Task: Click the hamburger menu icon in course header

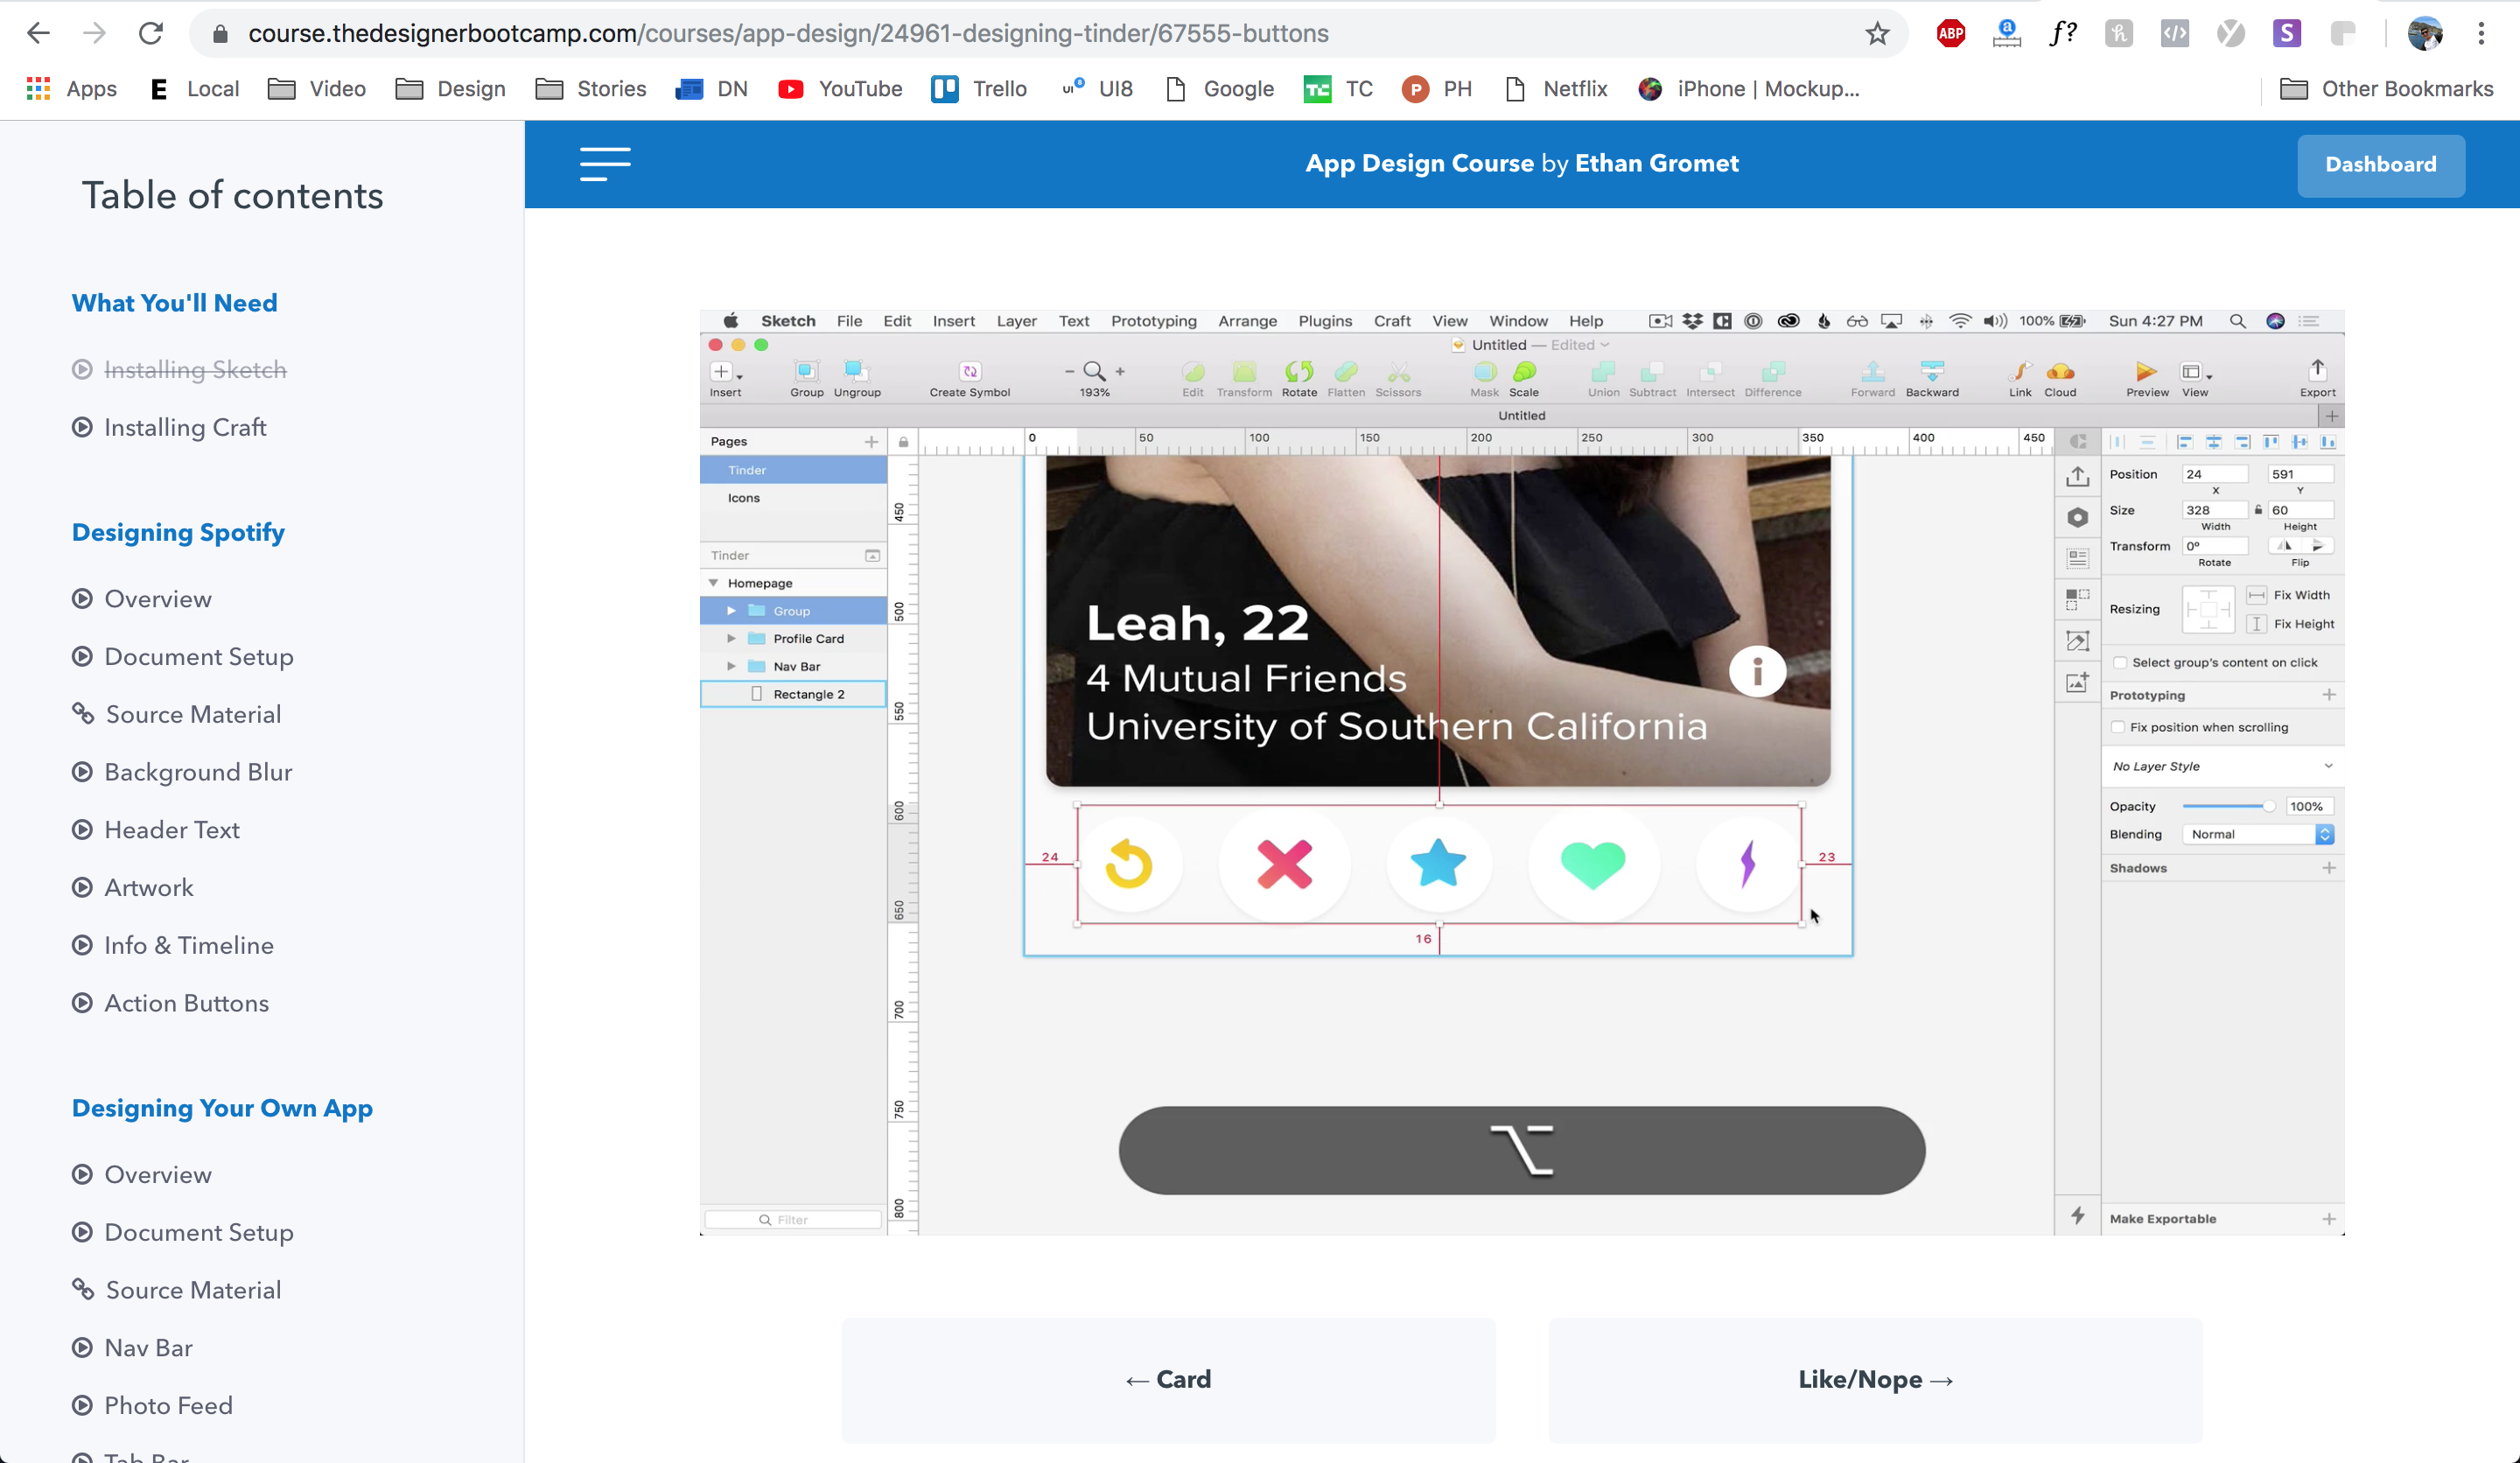Action: (605, 164)
